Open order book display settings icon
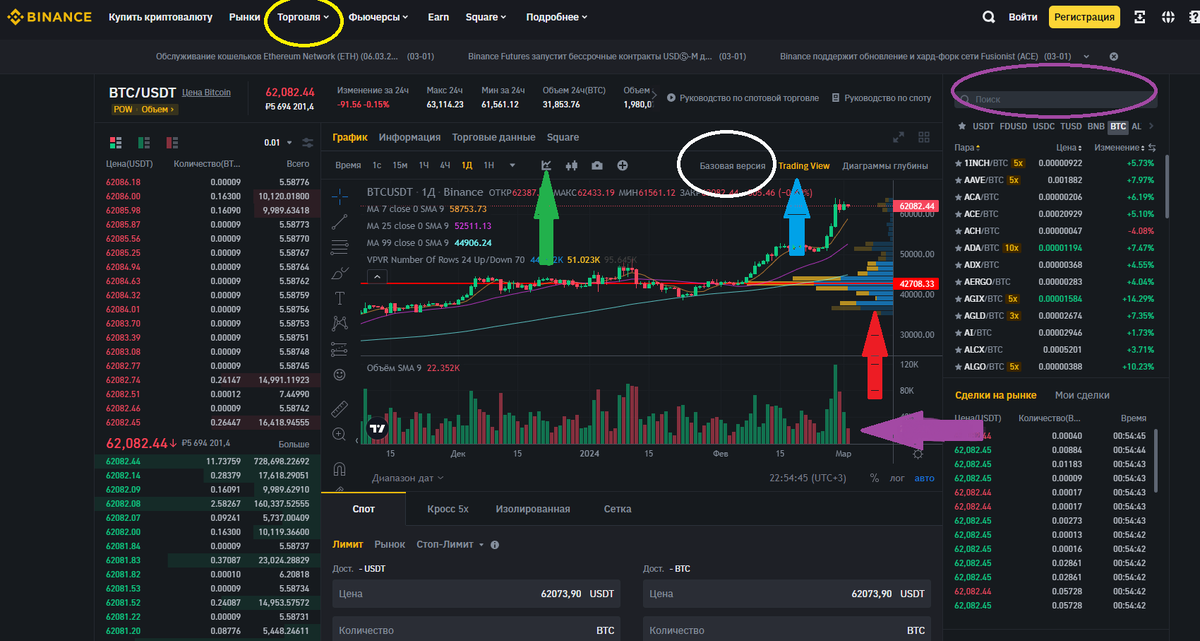 coord(308,143)
